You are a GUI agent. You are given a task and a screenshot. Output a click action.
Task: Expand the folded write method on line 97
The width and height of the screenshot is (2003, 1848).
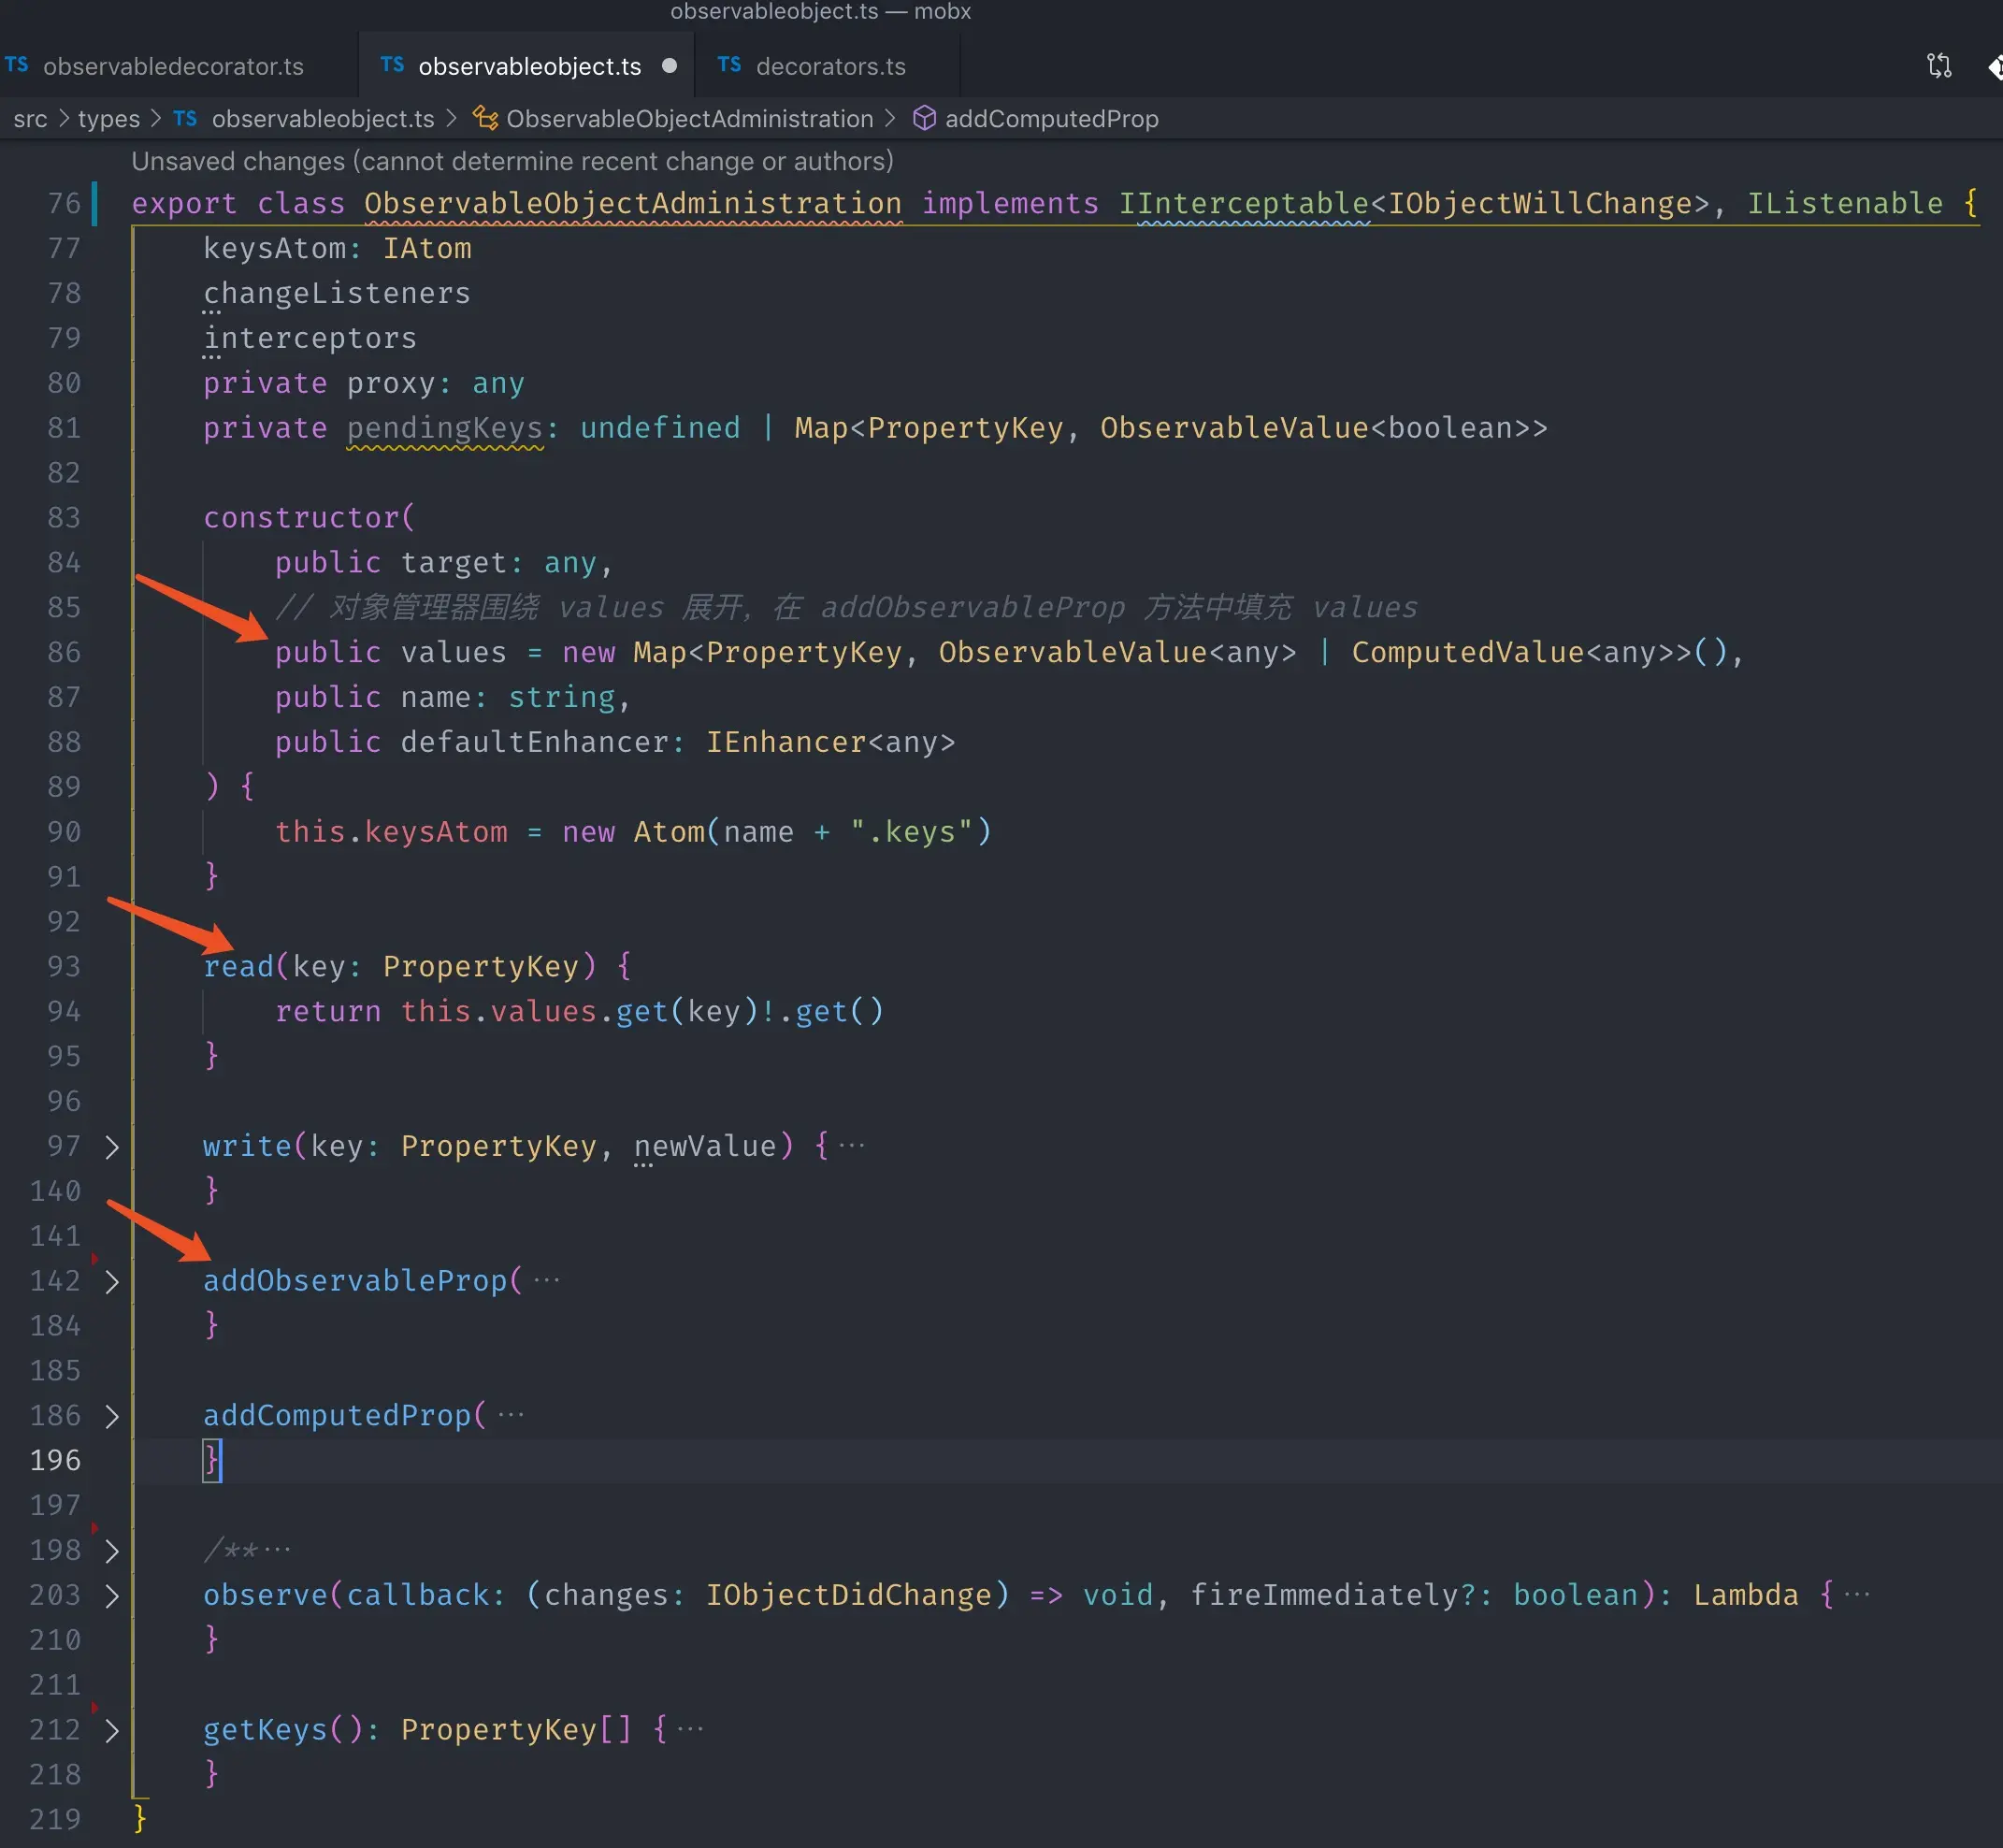pos(111,1147)
